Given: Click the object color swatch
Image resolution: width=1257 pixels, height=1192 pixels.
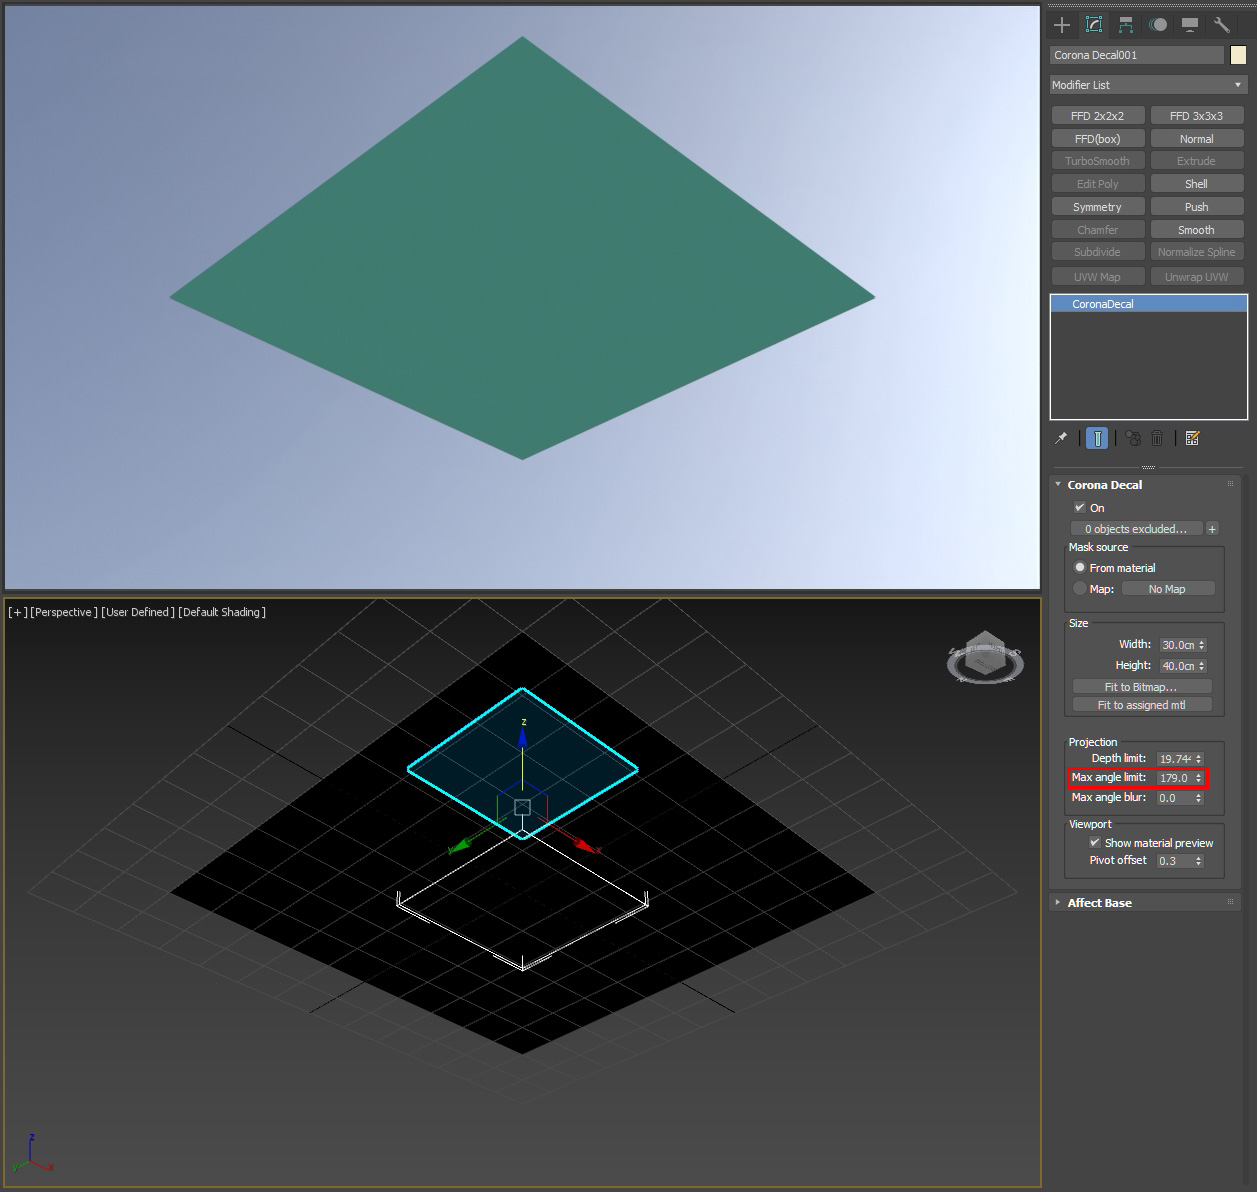Looking at the screenshot, I should (1238, 55).
